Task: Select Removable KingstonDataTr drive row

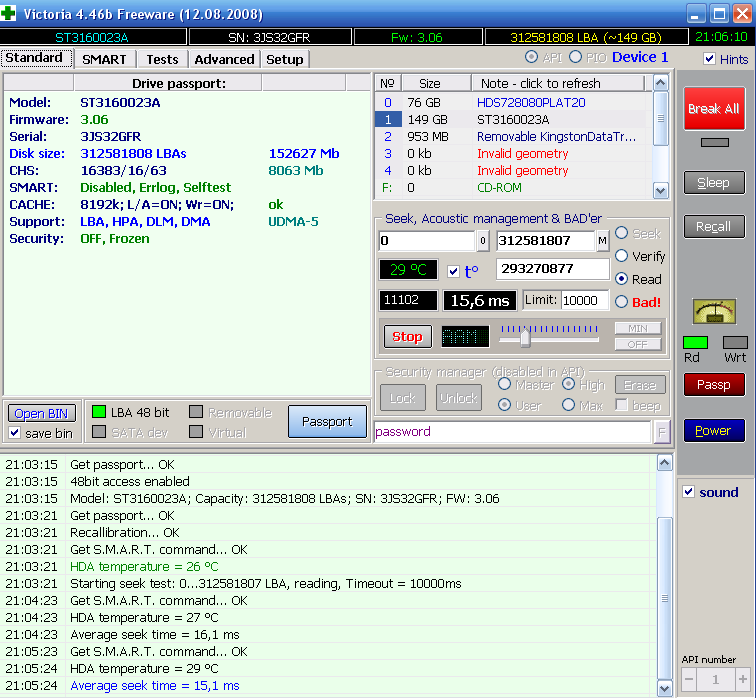Action: (514, 136)
